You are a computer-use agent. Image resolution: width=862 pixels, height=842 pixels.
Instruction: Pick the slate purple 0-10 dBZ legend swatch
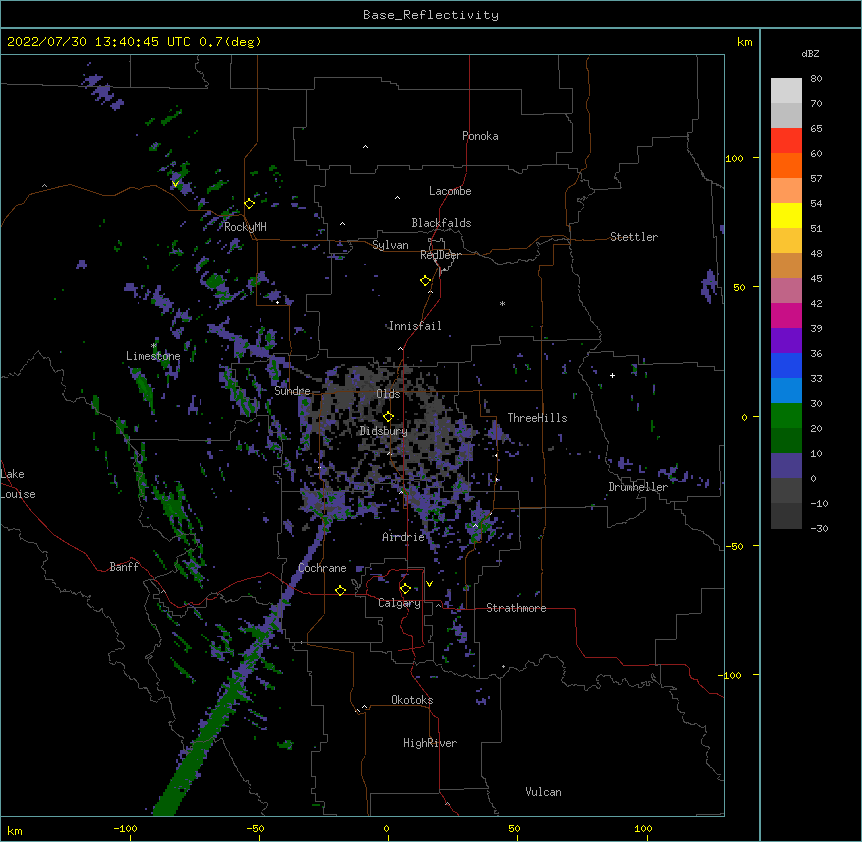(786, 465)
